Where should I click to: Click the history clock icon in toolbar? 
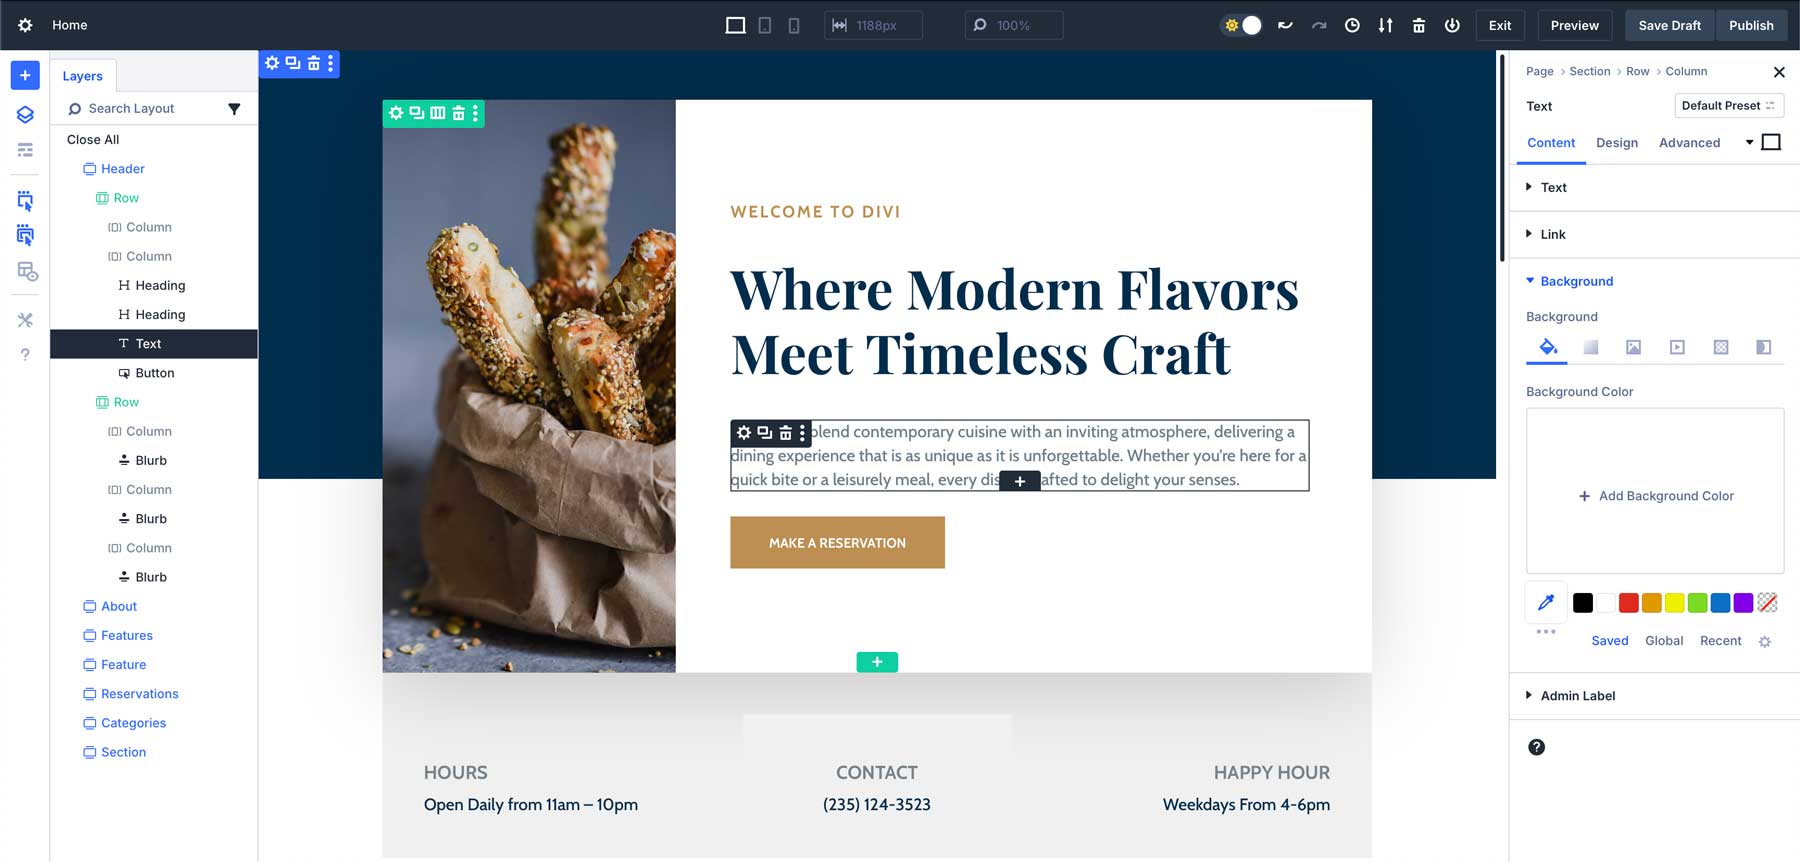[1352, 25]
